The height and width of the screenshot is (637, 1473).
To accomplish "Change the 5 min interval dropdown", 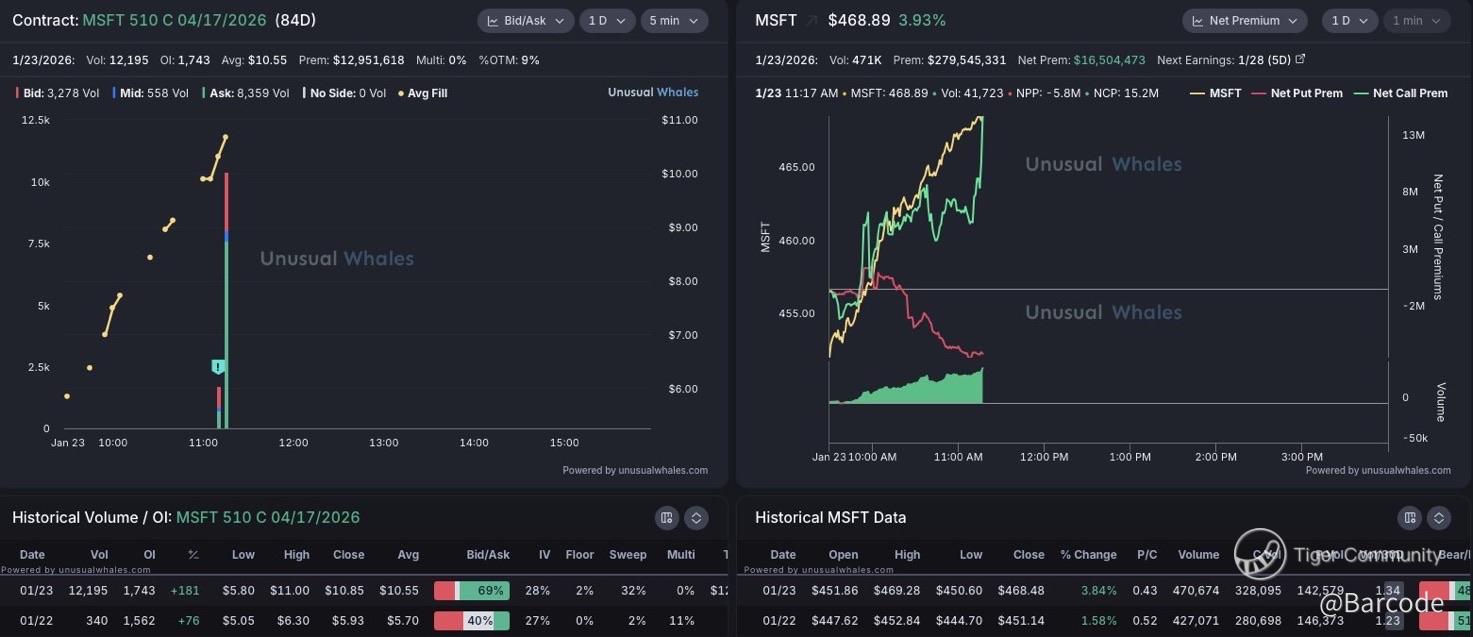I will 674,20.
